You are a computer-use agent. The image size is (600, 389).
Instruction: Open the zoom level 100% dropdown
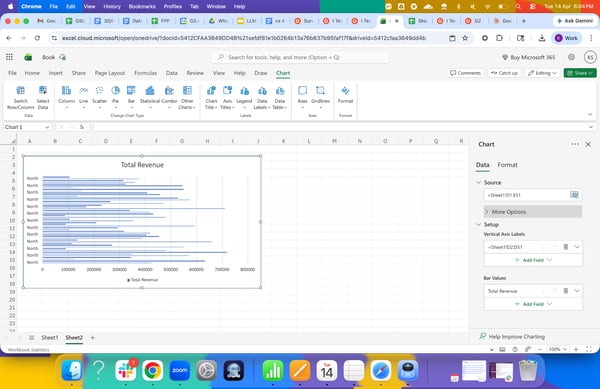(x=557, y=349)
